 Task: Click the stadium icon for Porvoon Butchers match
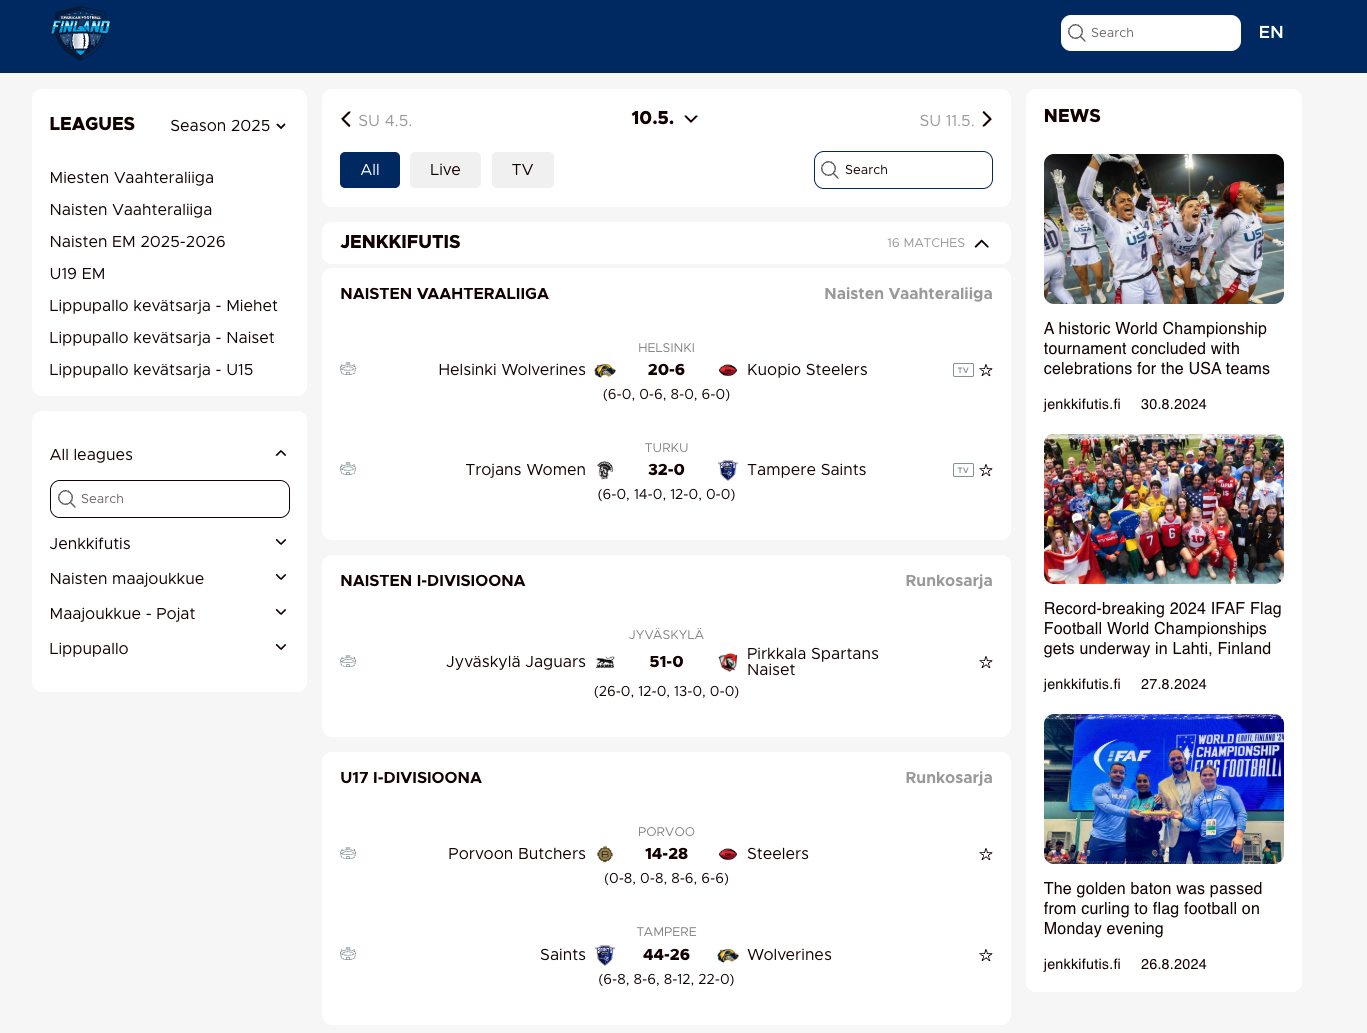(x=348, y=854)
